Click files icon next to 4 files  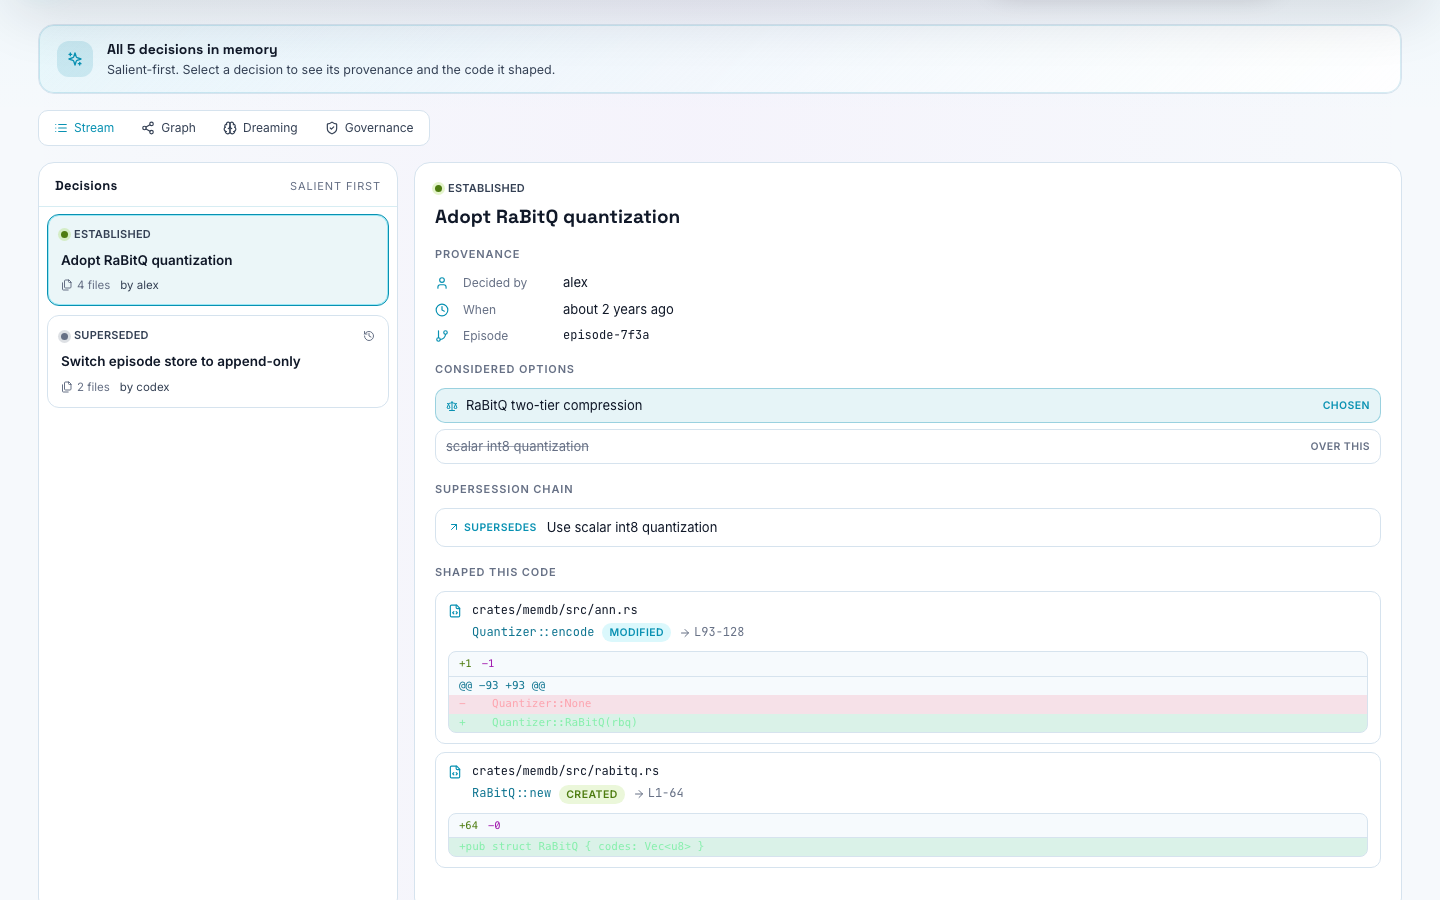click(x=67, y=285)
